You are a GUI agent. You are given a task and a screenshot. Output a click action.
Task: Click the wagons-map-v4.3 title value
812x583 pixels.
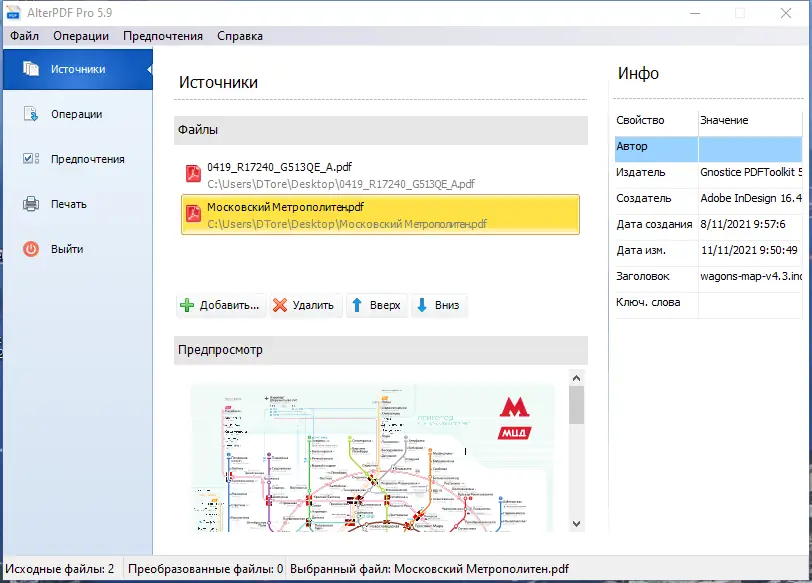(750, 276)
